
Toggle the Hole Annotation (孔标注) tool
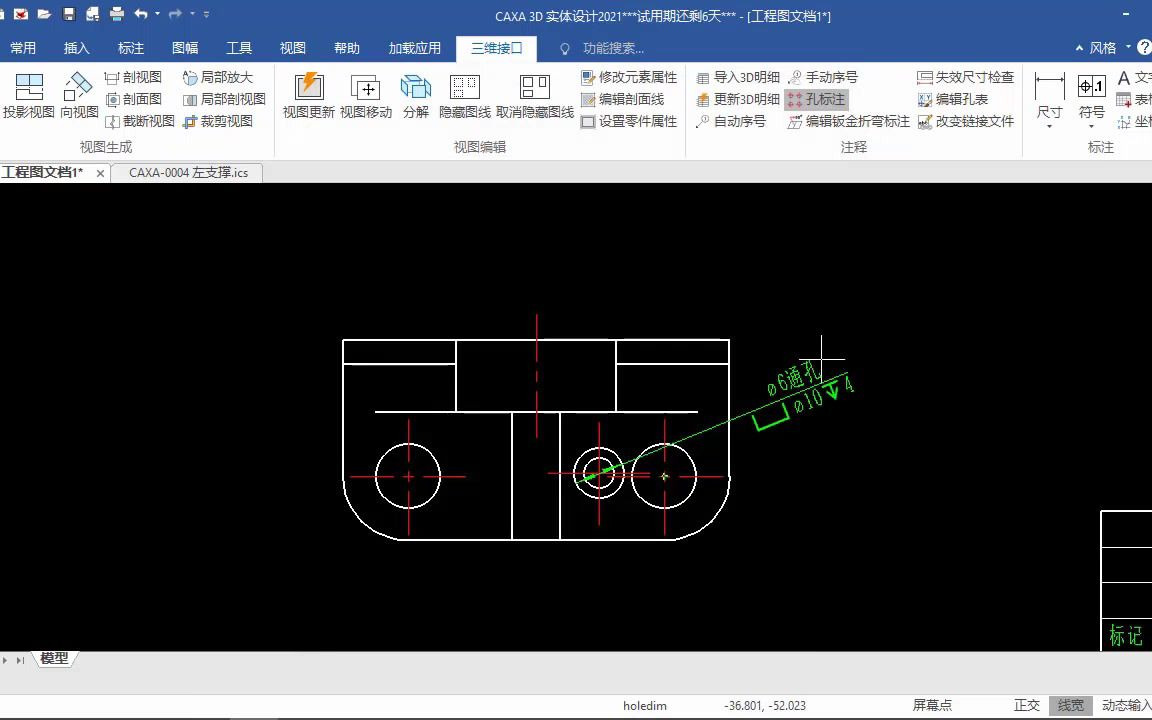coord(816,99)
